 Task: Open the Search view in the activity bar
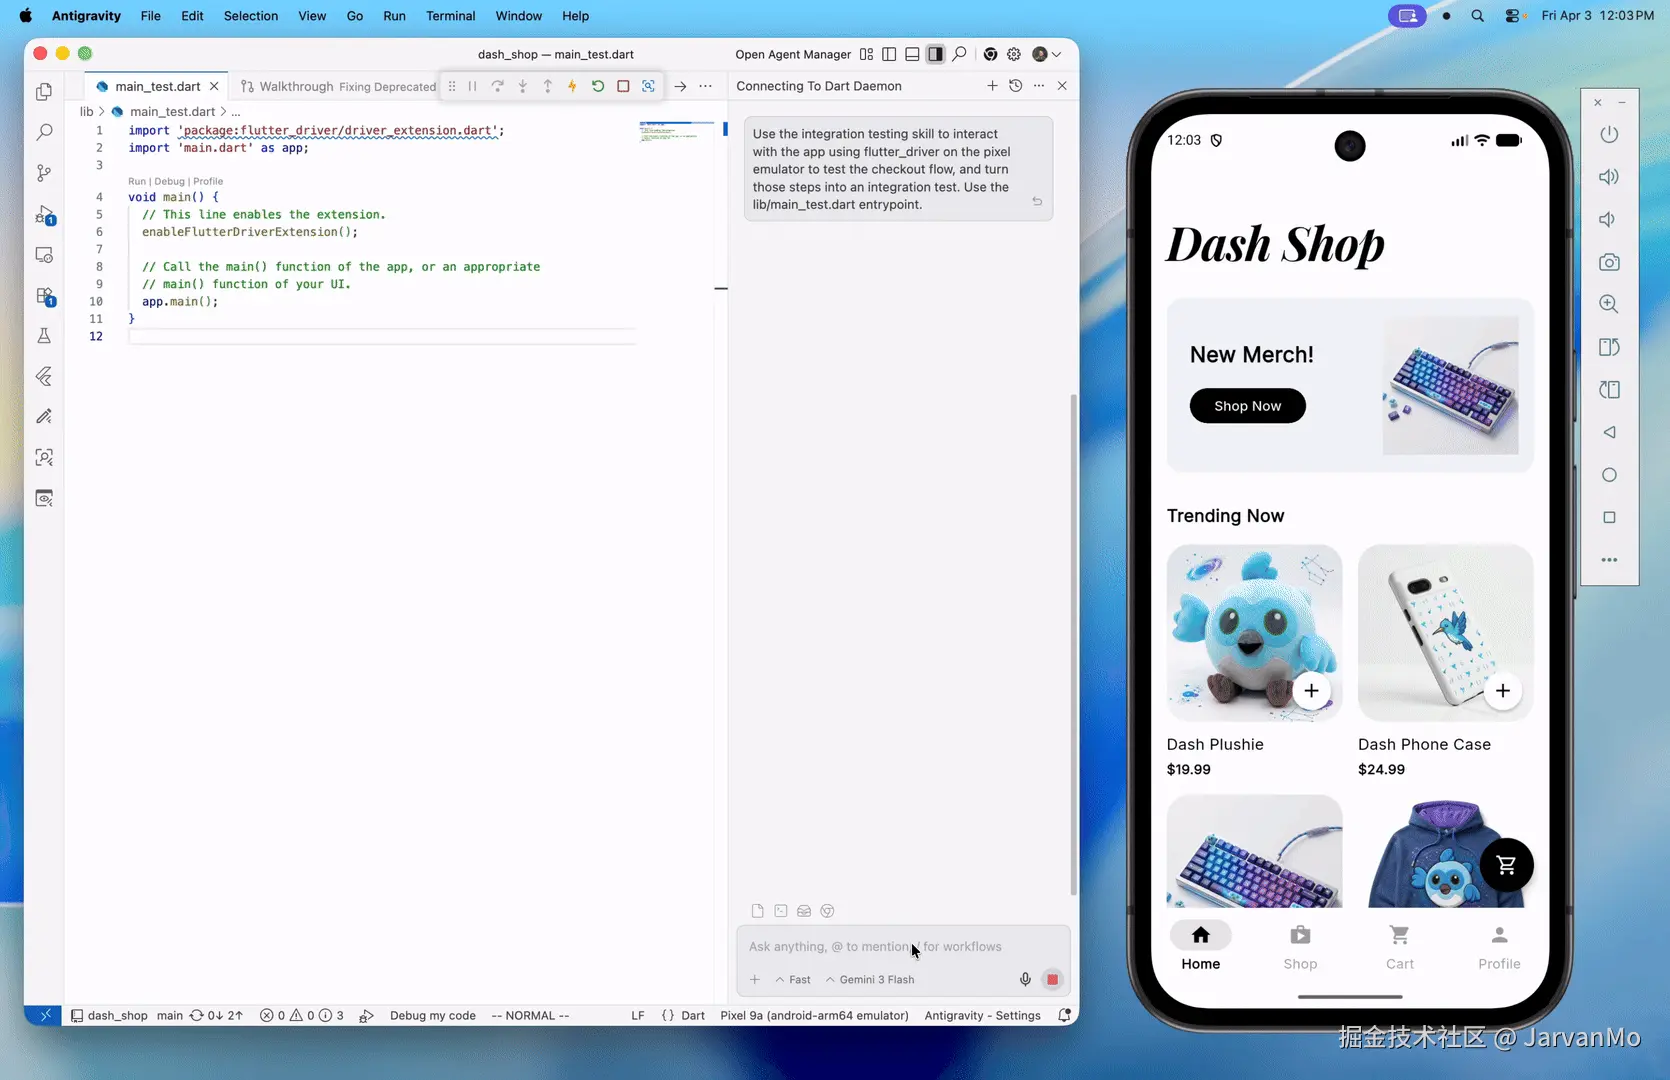click(x=44, y=132)
